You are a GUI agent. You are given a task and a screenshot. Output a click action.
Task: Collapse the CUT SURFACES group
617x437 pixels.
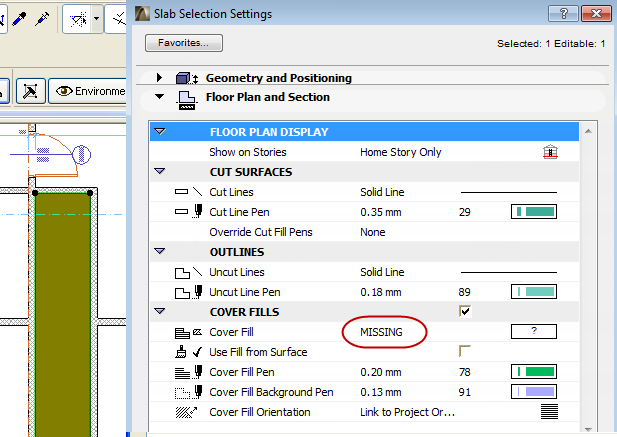pos(160,172)
